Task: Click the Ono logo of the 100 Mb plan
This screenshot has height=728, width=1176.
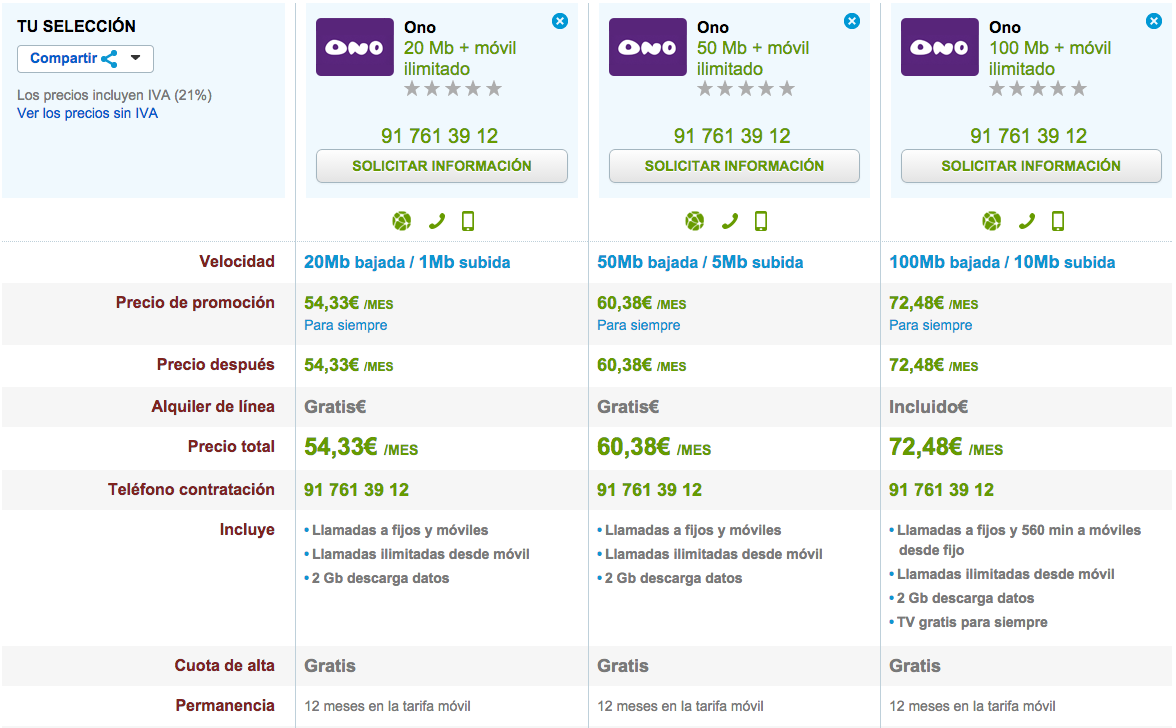Action: tap(940, 47)
